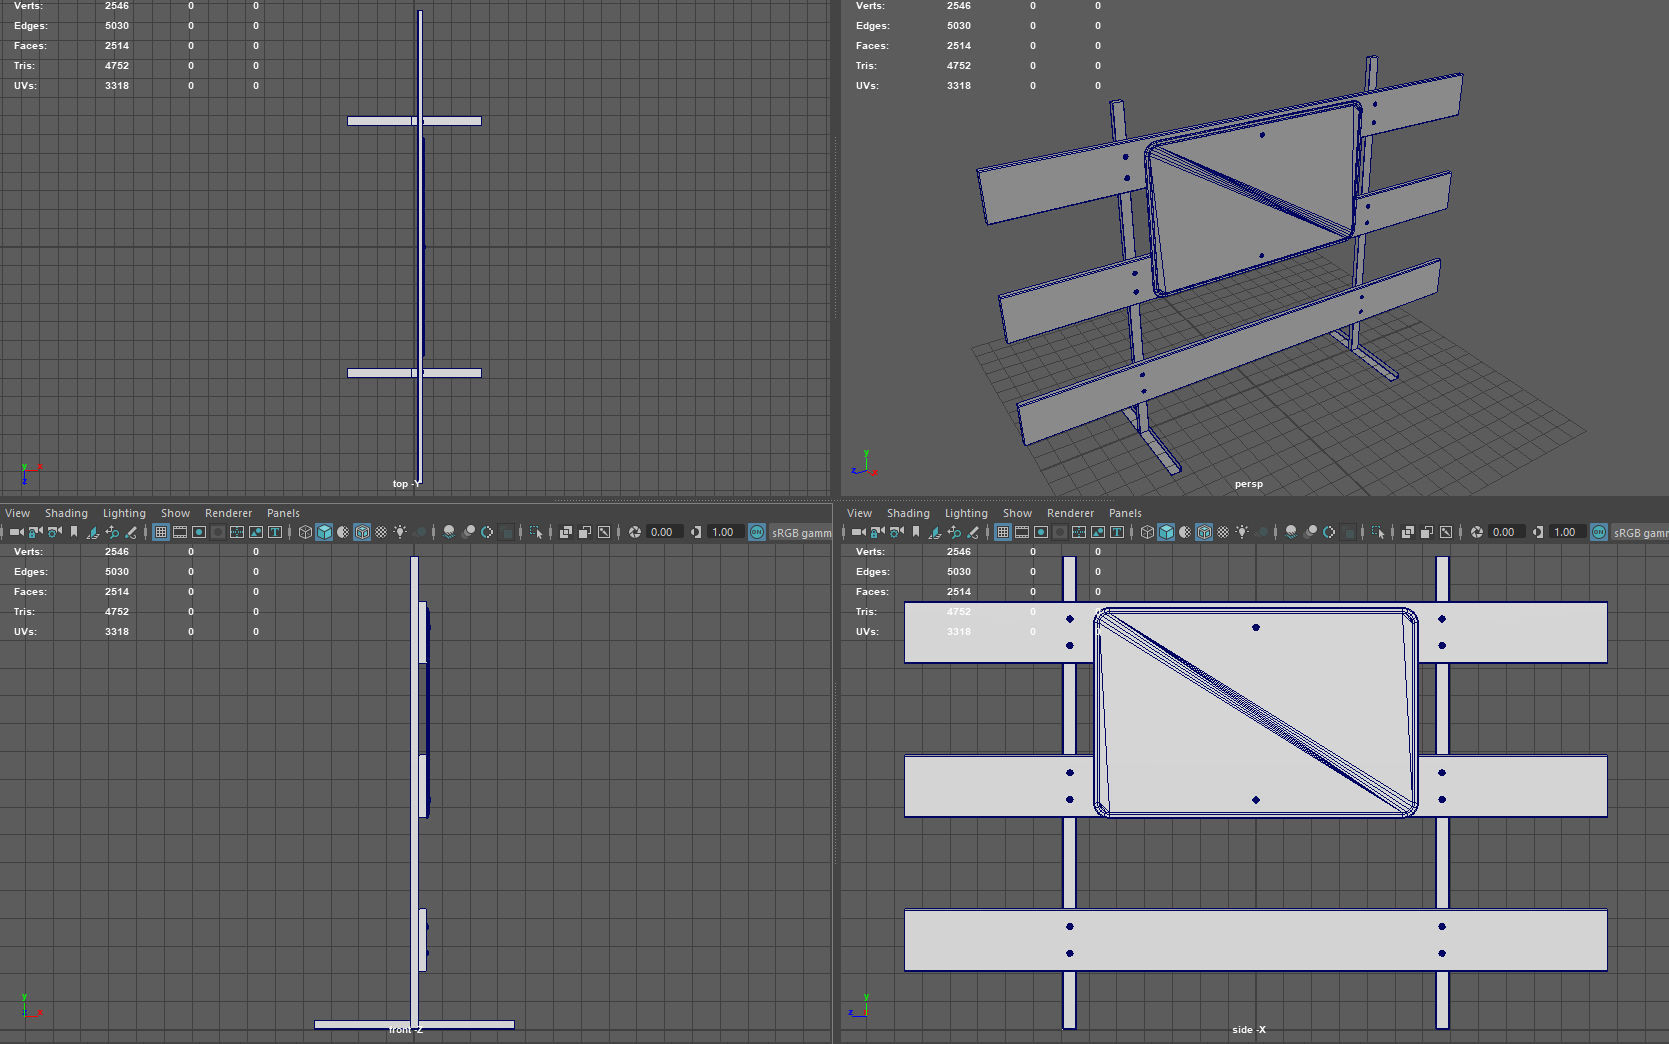Click X-Ray Joints icon in front view toolbar
The image size is (1669, 1044).
click(x=604, y=532)
